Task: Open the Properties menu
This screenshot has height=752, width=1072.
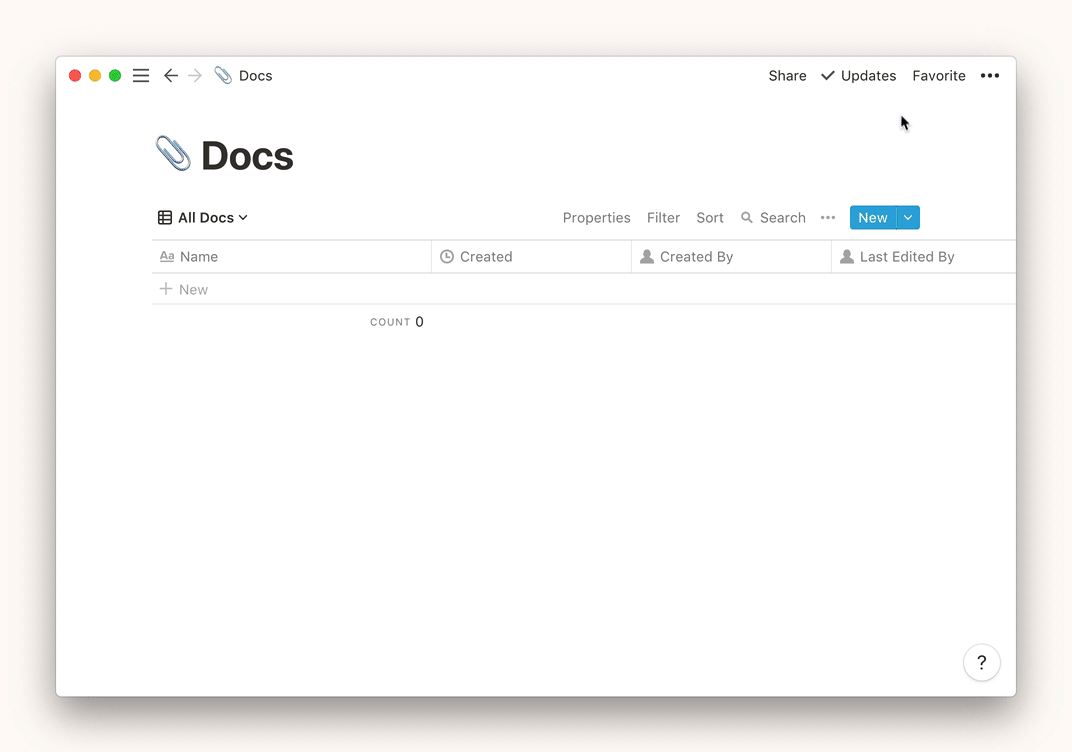Action: 596,218
